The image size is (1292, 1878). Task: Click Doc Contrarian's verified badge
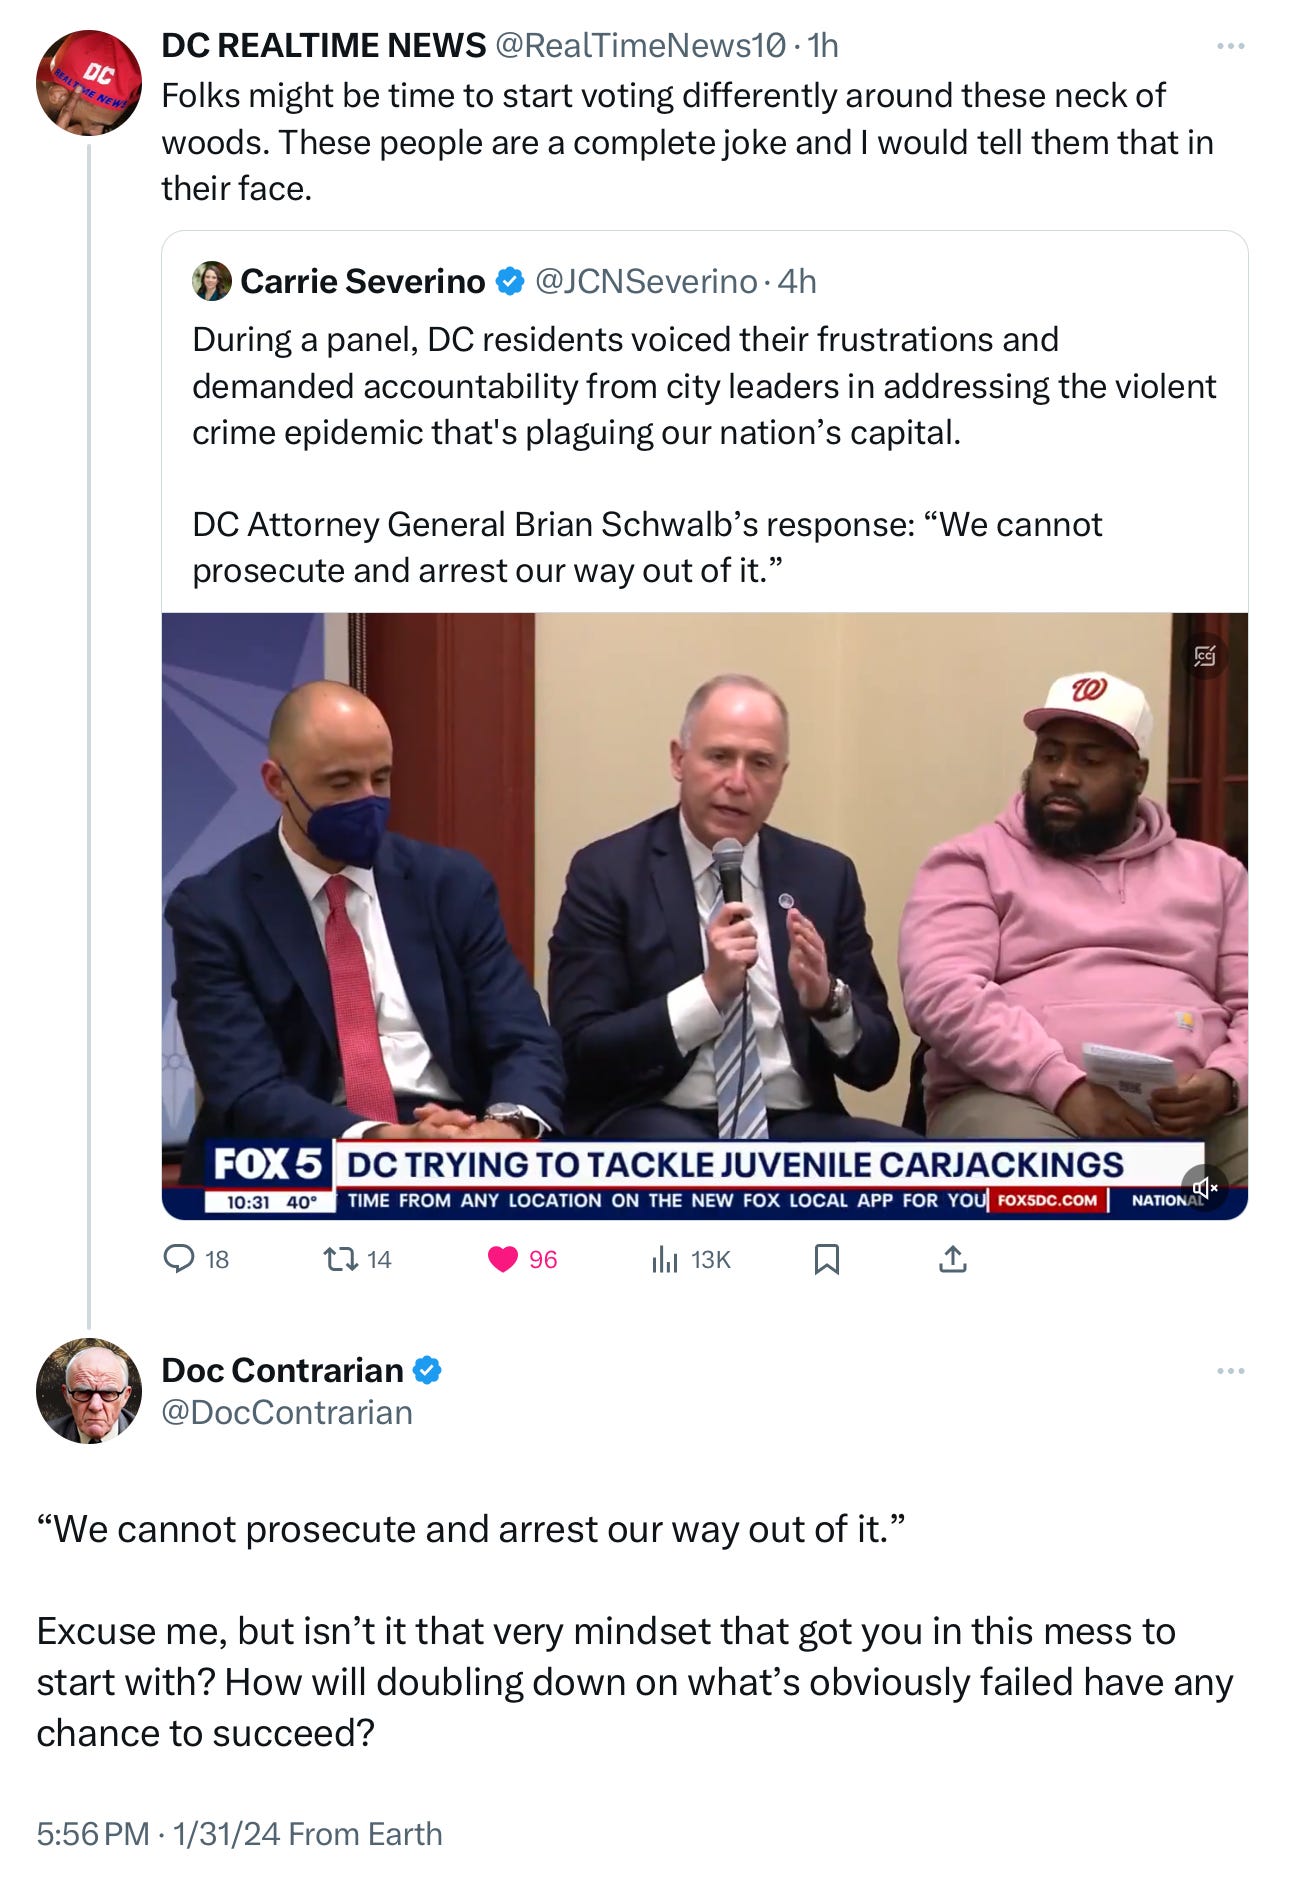pyautogui.click(x=427, y=1370)
